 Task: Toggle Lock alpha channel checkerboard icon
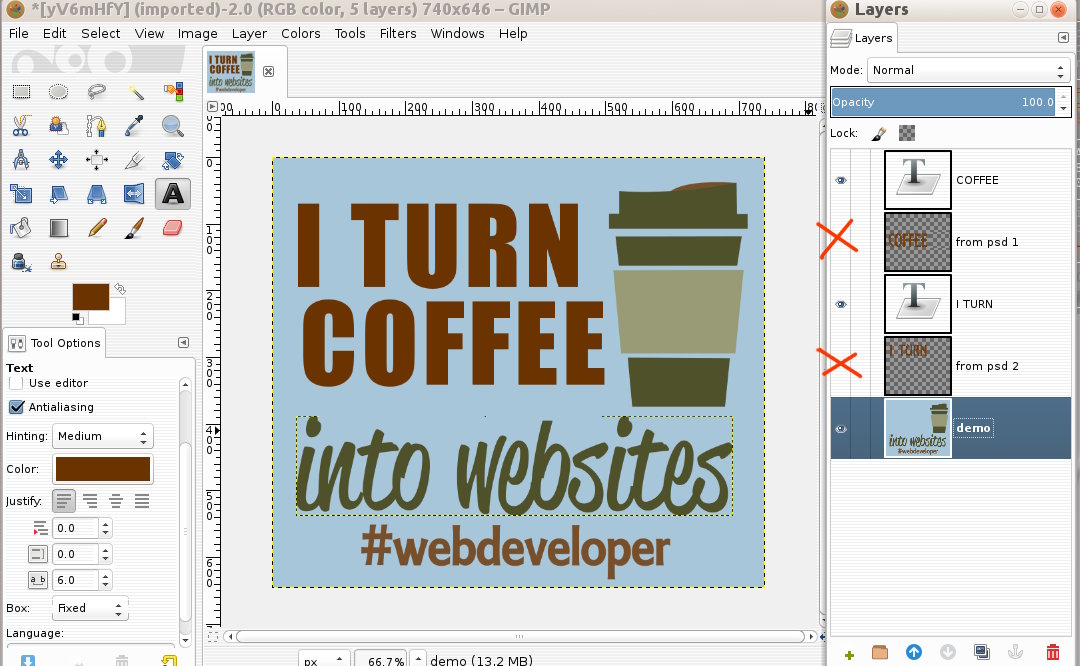[x=907, y=133]
